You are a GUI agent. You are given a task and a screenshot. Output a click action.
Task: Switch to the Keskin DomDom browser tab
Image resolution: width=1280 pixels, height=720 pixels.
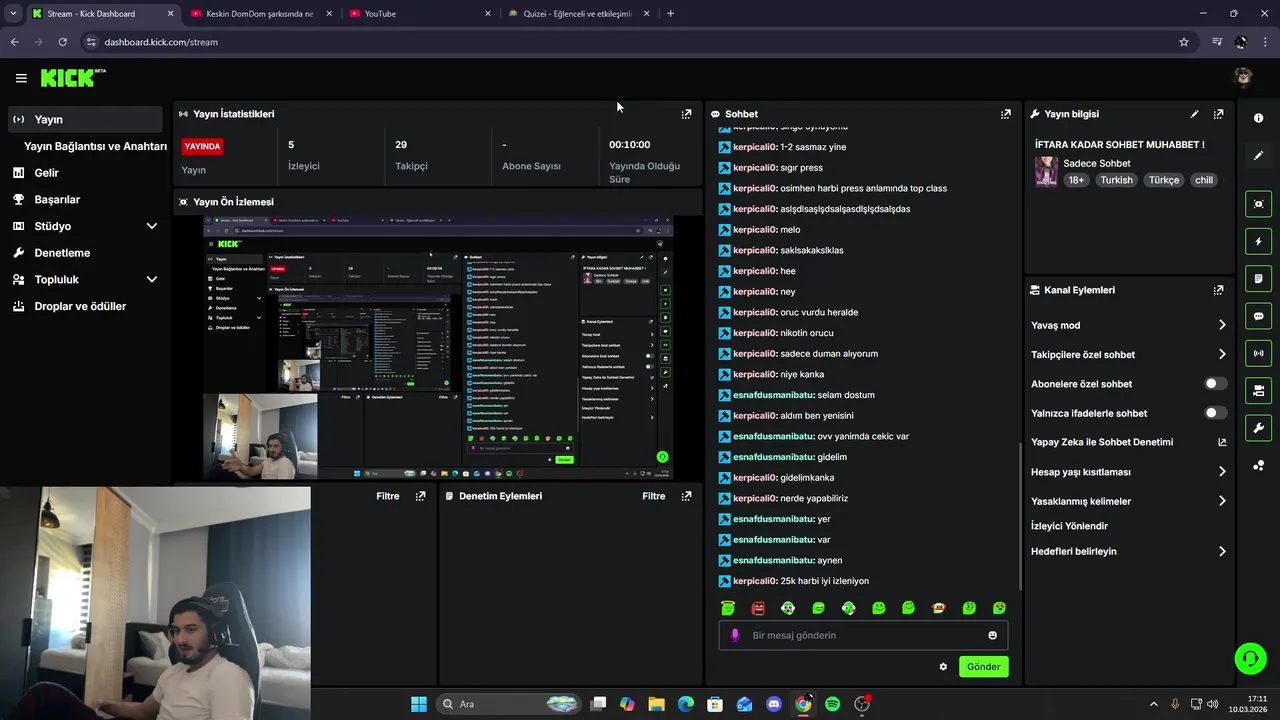[x=260, y=14]
